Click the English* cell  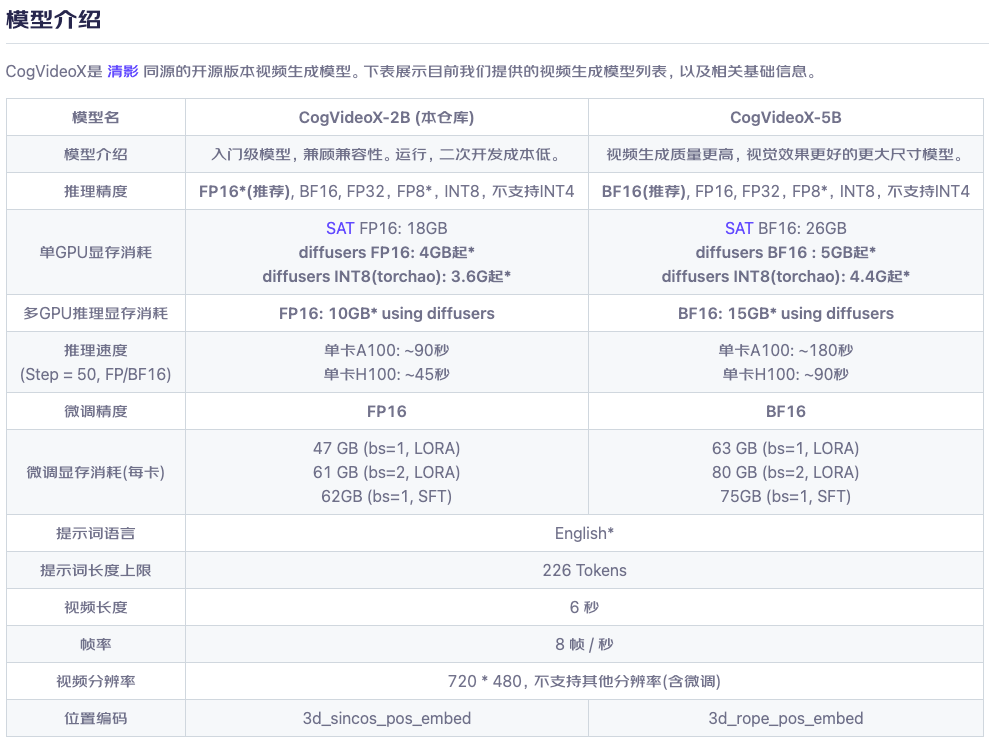coord(584,534)
